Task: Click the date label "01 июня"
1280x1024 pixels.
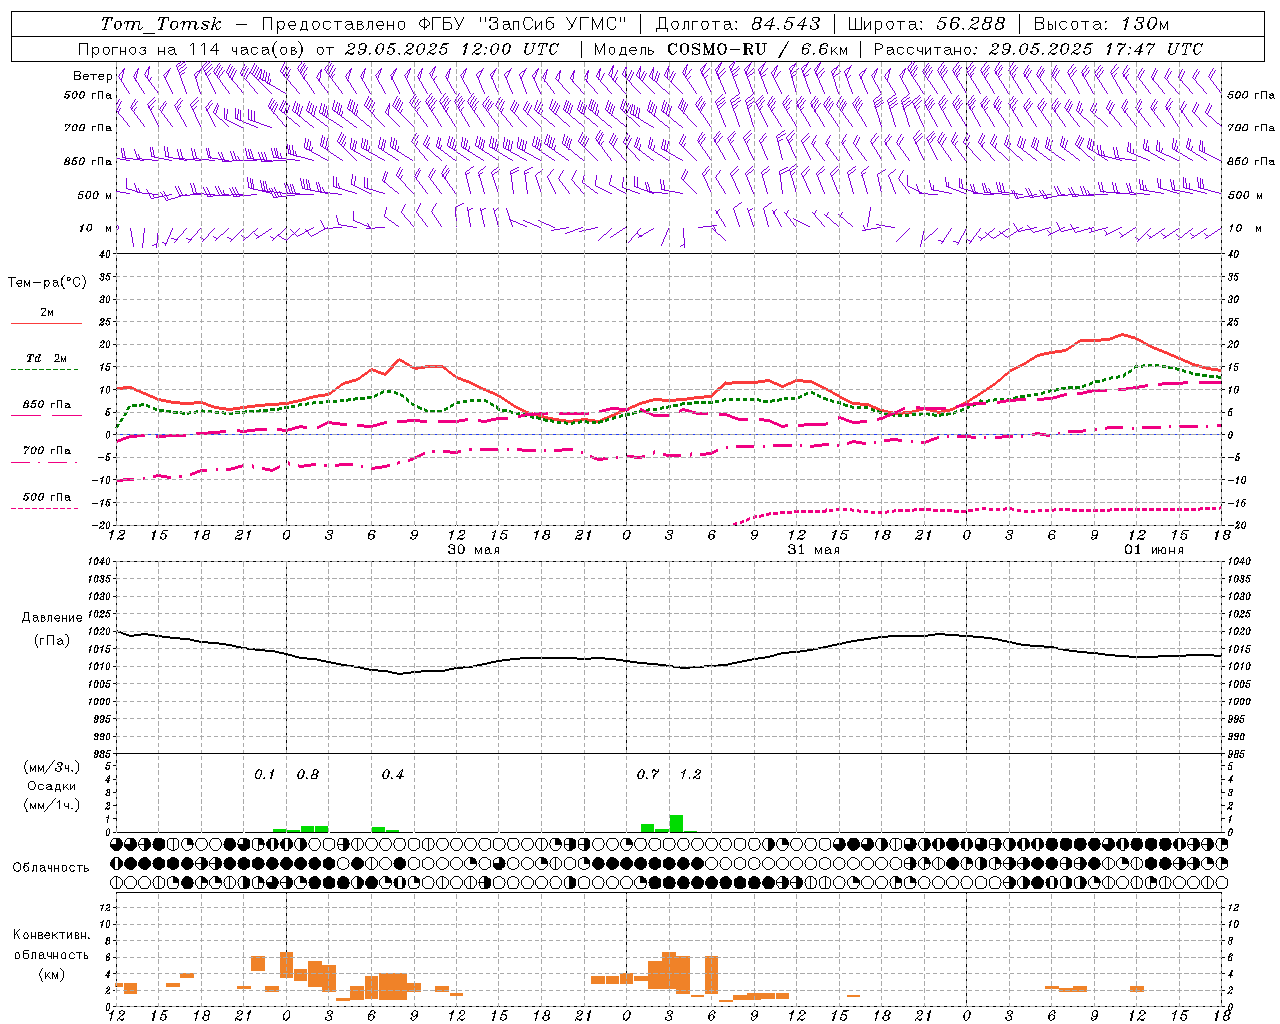Action: click(x=1153, y=550)
